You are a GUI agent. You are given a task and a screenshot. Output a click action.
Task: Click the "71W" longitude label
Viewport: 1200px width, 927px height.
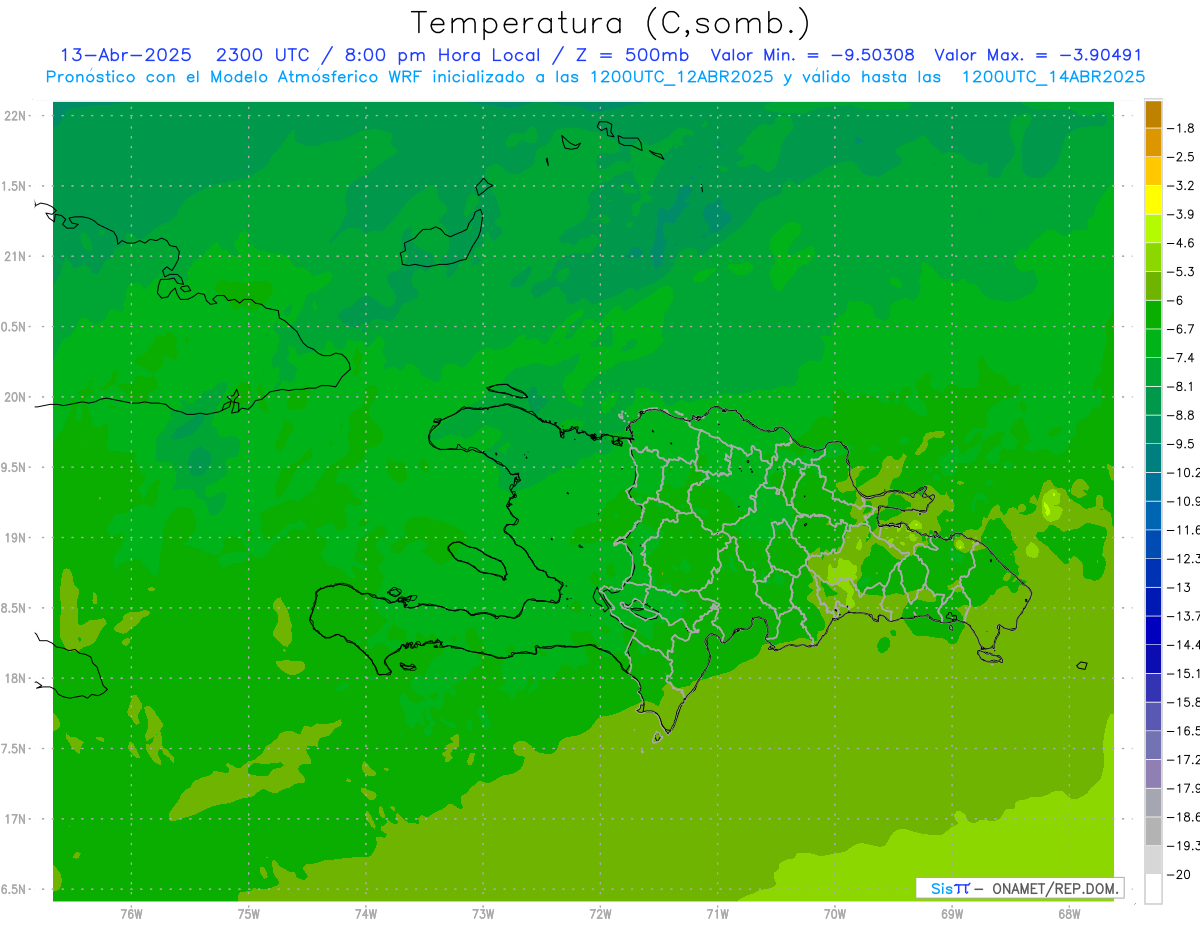click(717, 914)
